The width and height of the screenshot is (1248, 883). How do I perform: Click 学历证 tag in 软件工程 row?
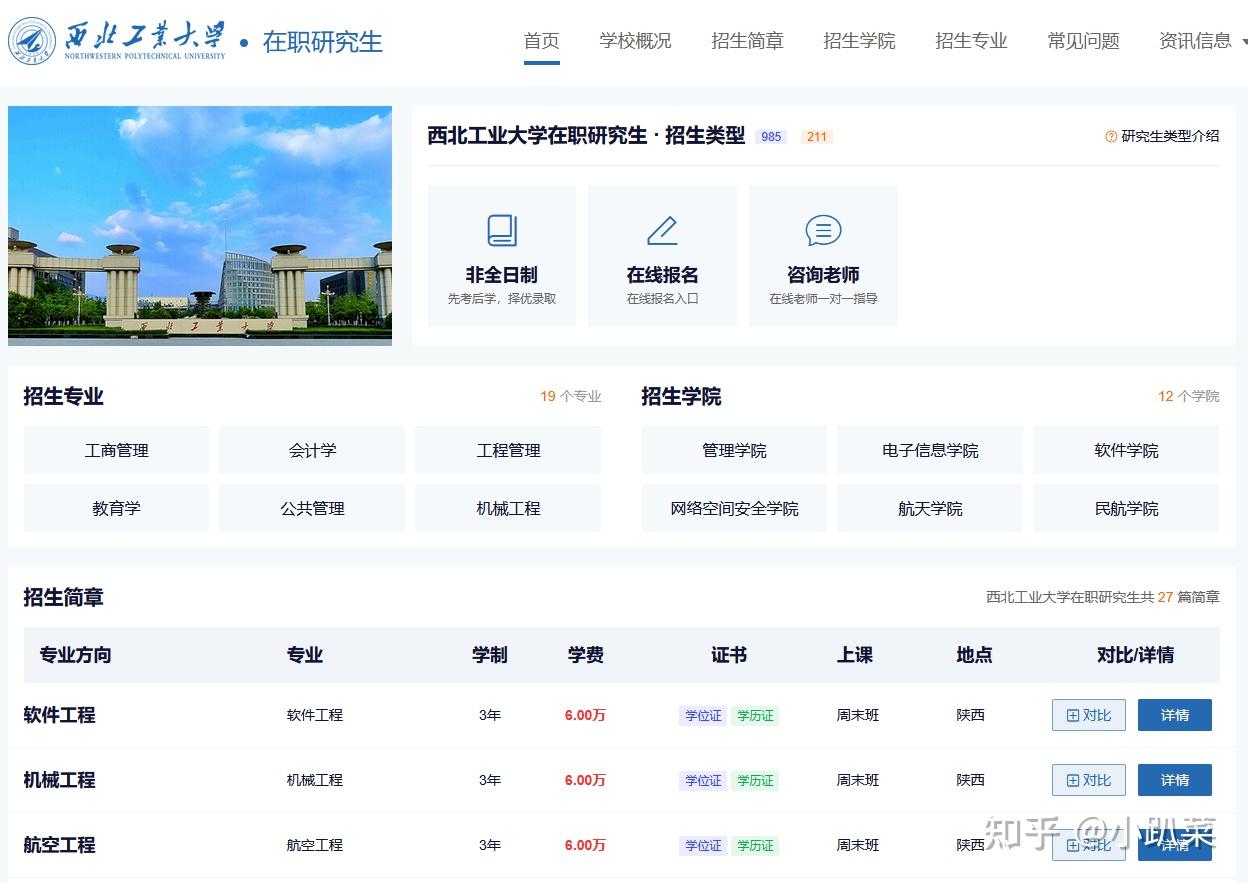[755, 716]
